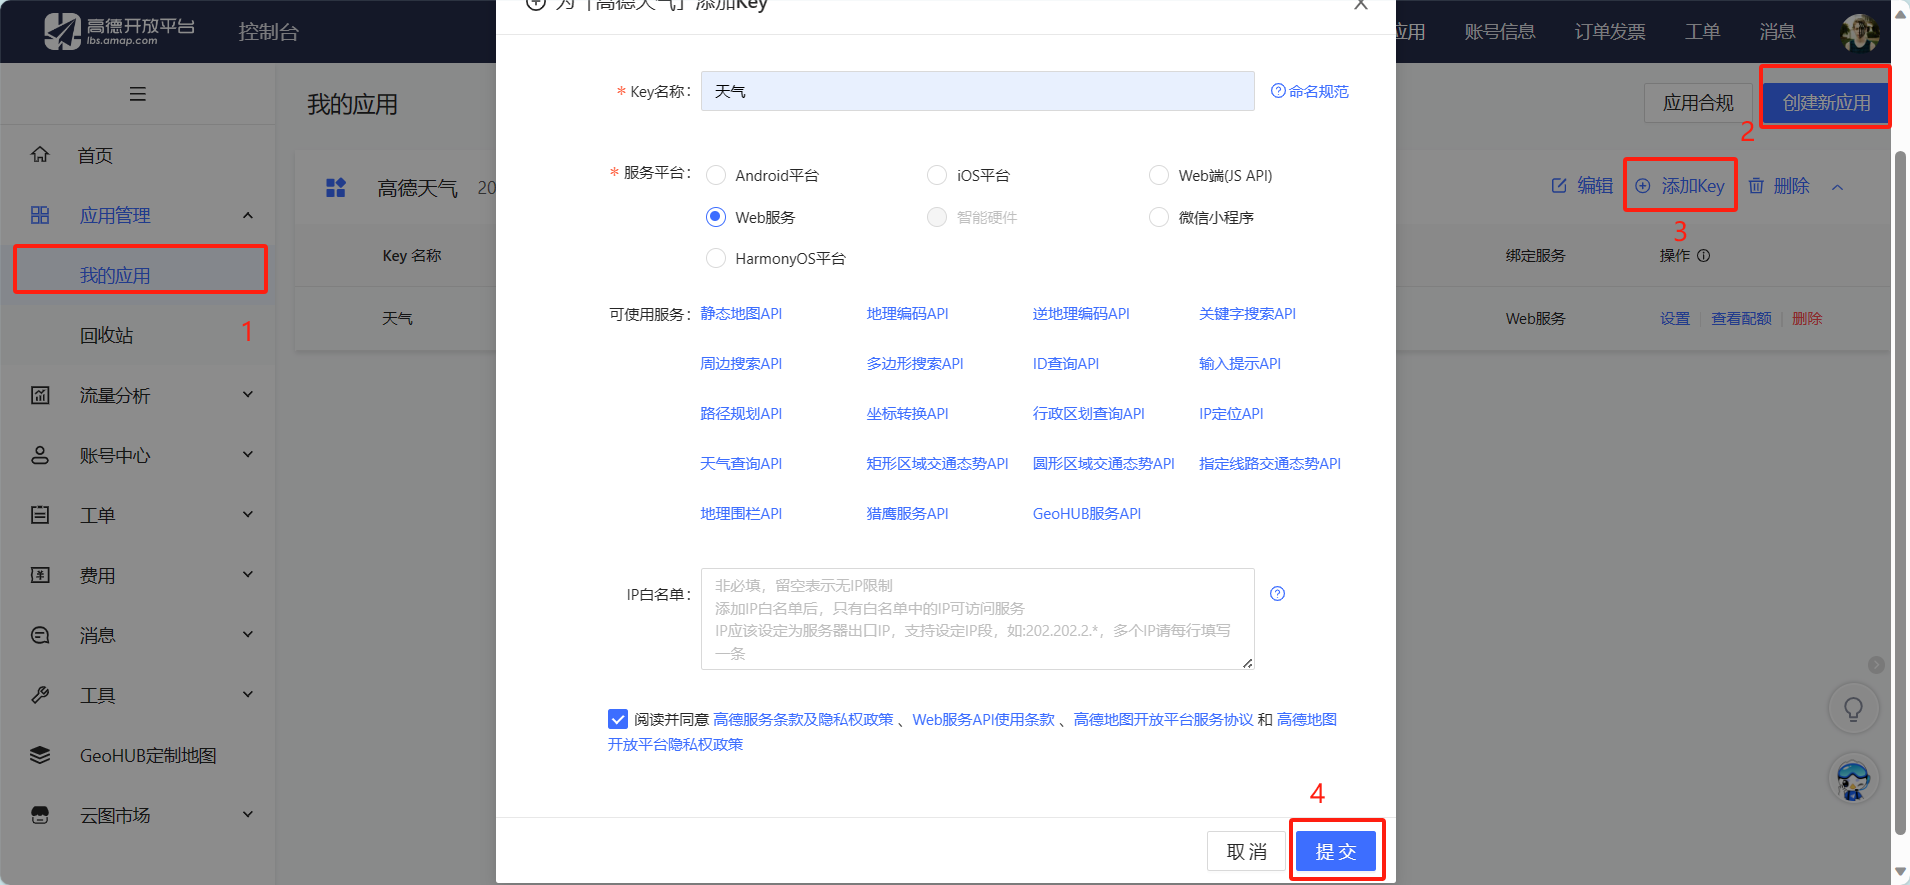Open 账号信息 in top navigation

coord(1500,32)
